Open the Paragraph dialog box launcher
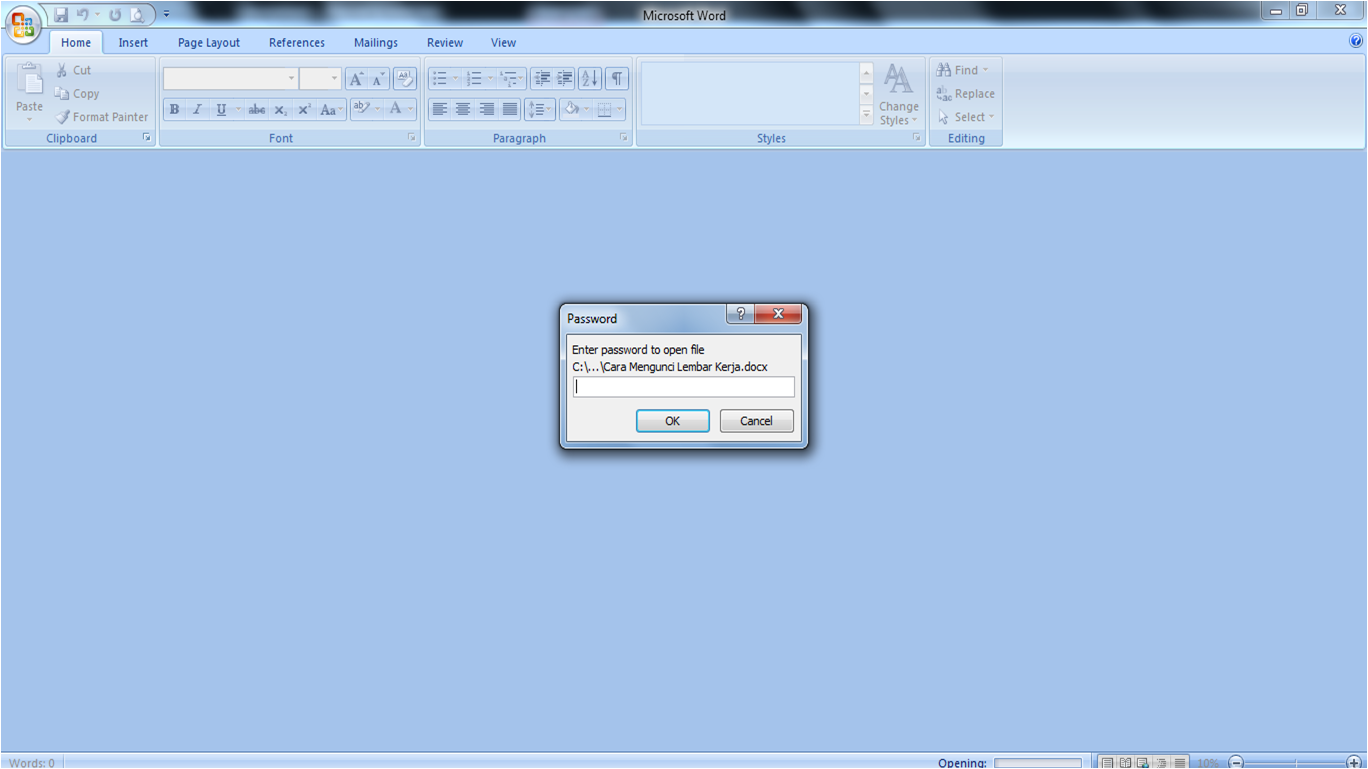 tap(624, 138)
